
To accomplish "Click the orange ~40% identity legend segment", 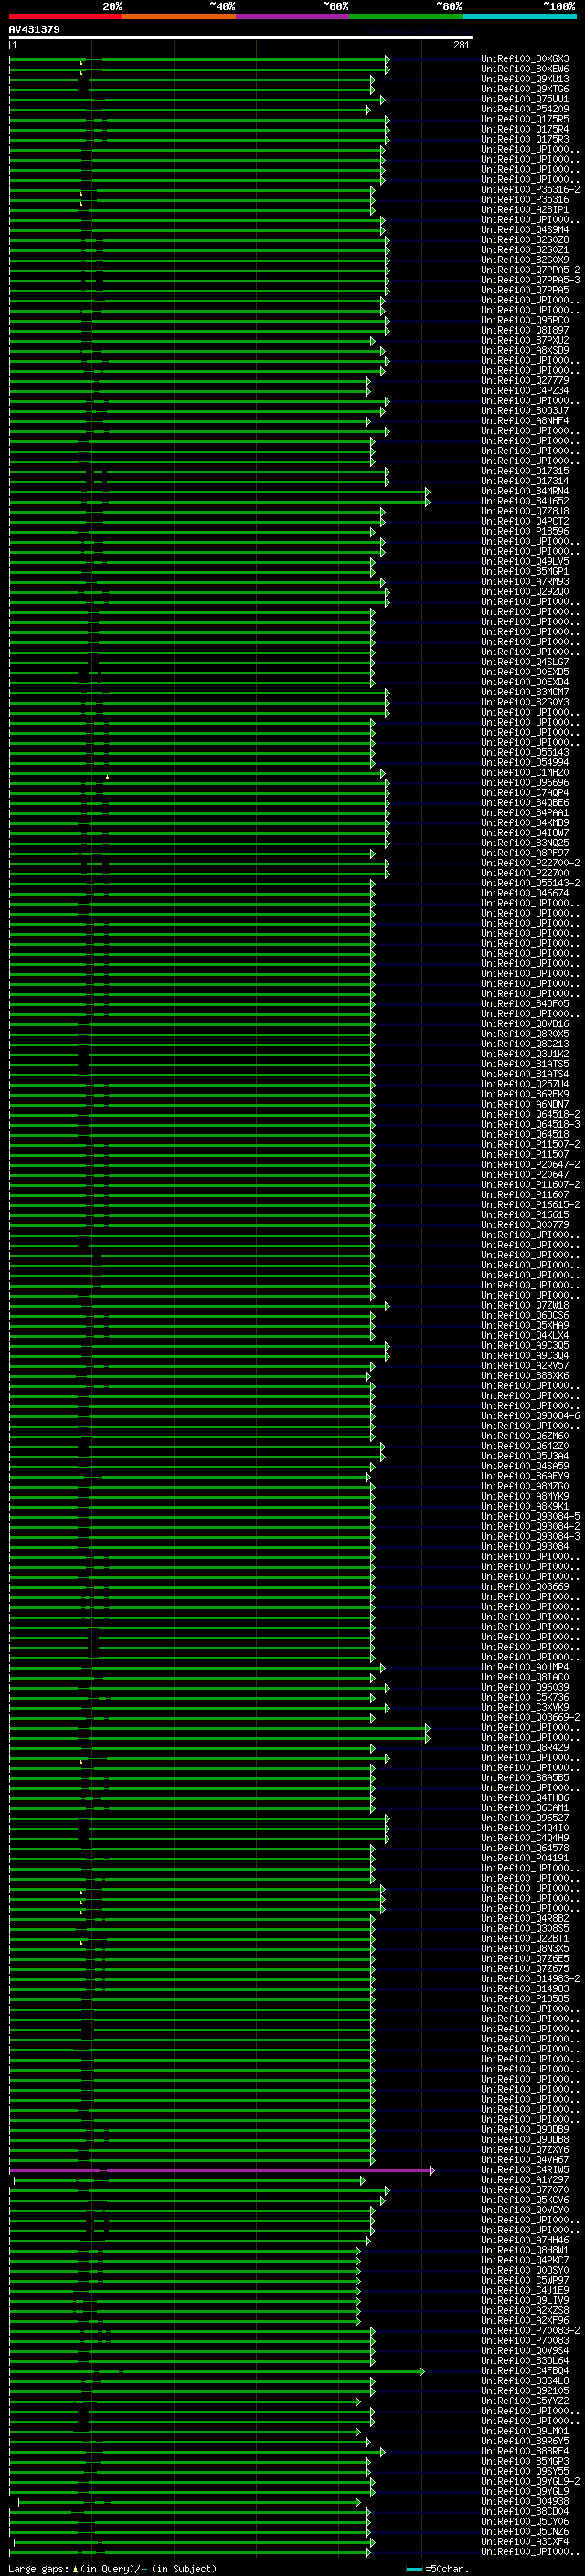I will 179,16.
